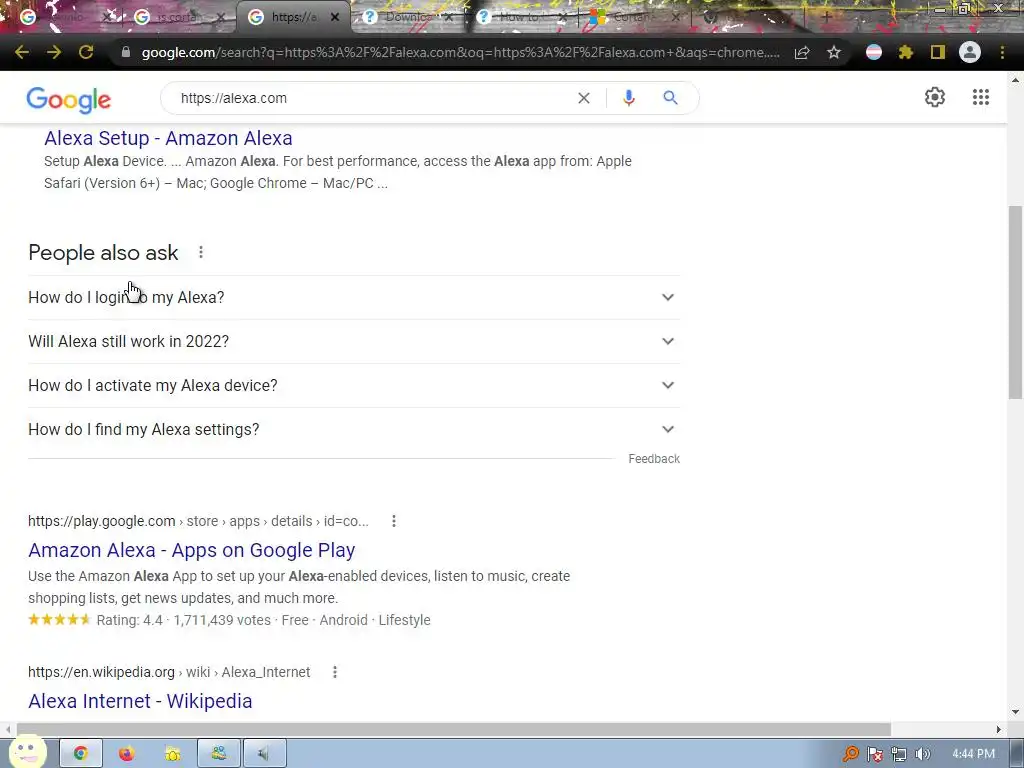The width and height of the screenshot is (1024, 768).
Task: Toggle the Chrome side panel icon
Action: [938, 52]
